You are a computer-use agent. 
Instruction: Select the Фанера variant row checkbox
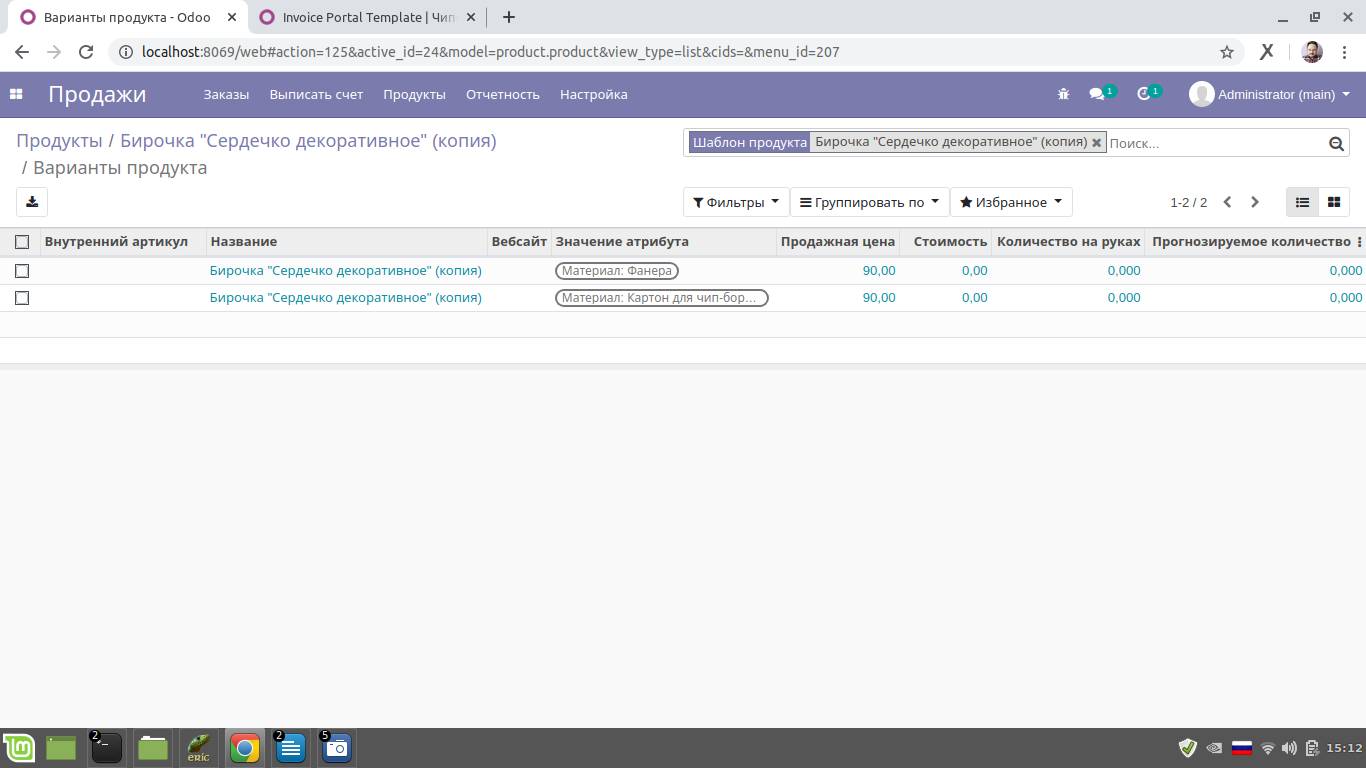(x=22, y=271)
